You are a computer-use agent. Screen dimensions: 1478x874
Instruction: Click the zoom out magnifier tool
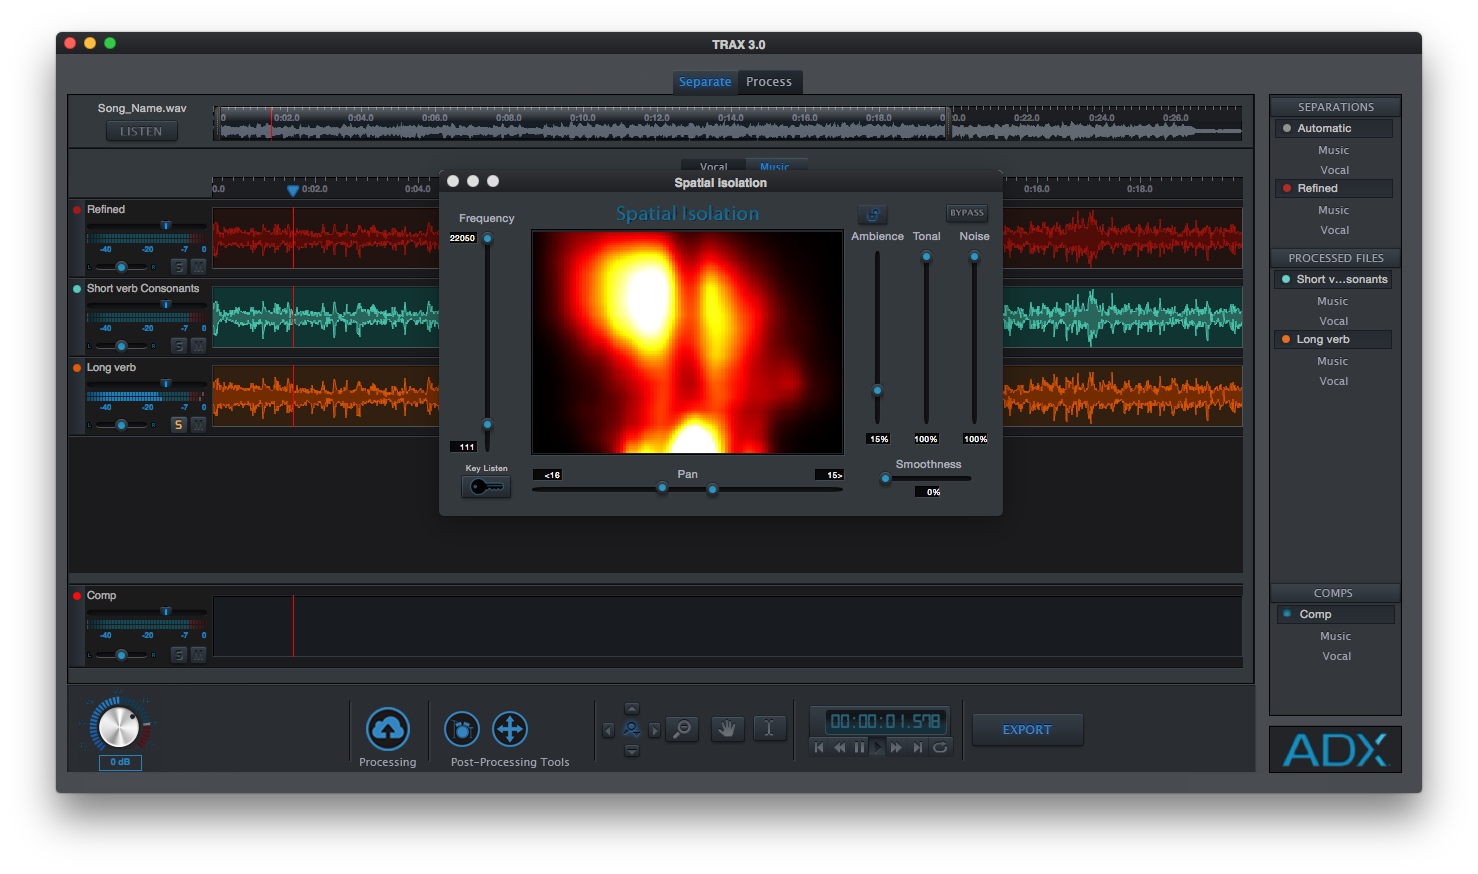tap(683, 729)
